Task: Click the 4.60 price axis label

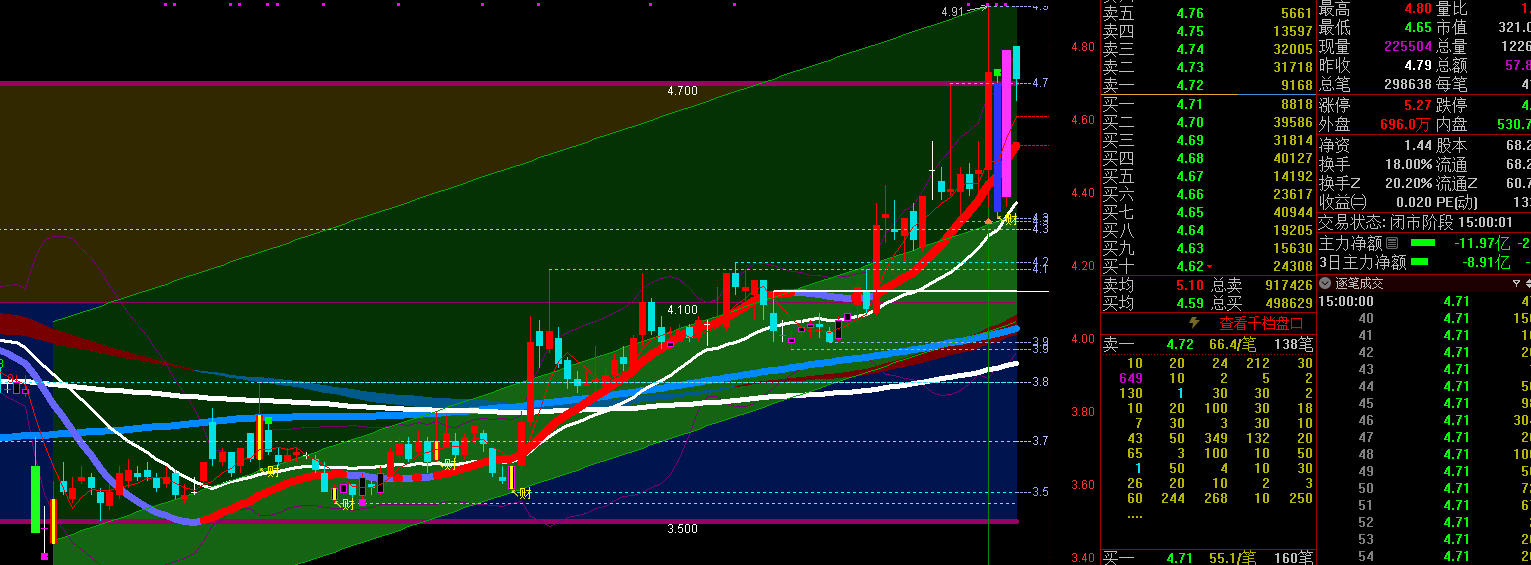Action: [1082, 120]
